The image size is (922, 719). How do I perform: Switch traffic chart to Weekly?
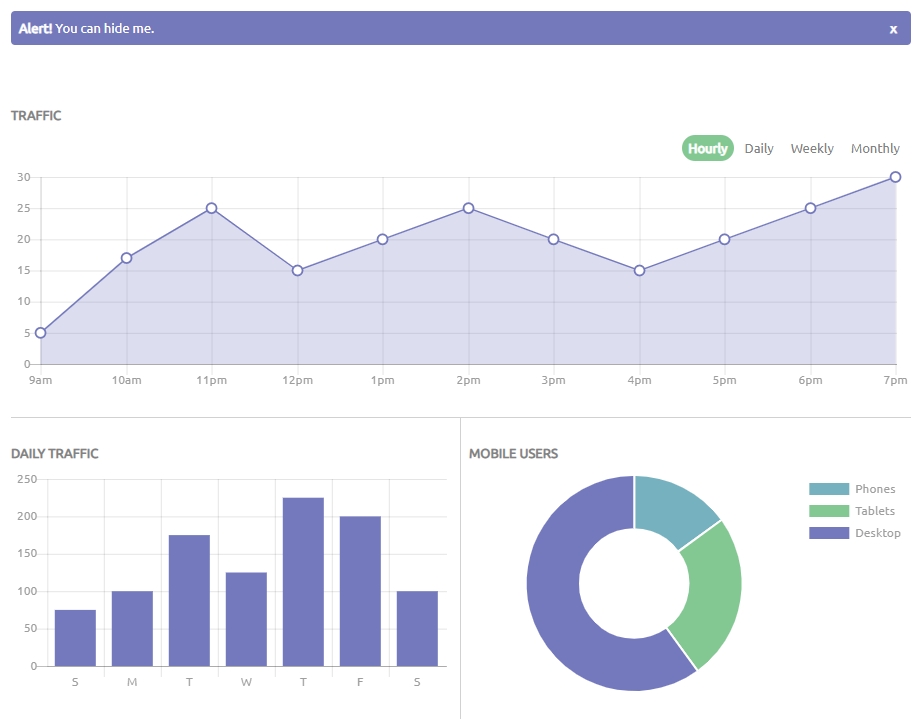tap(811, 148)
